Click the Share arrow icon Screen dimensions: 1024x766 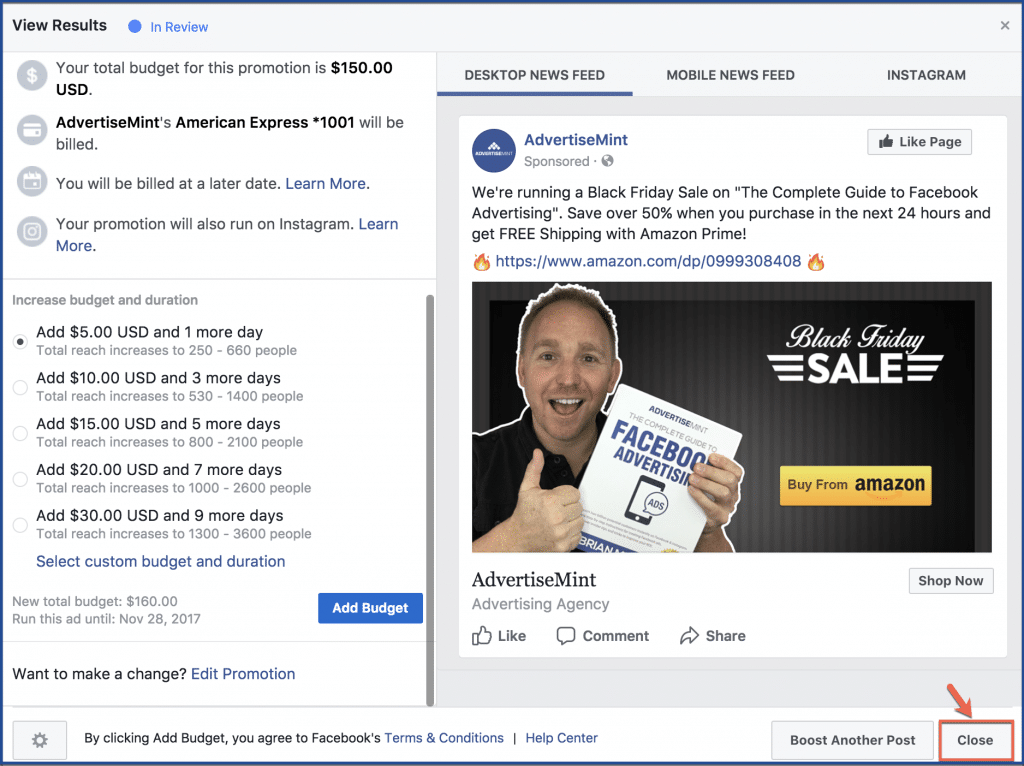point(689,635)
